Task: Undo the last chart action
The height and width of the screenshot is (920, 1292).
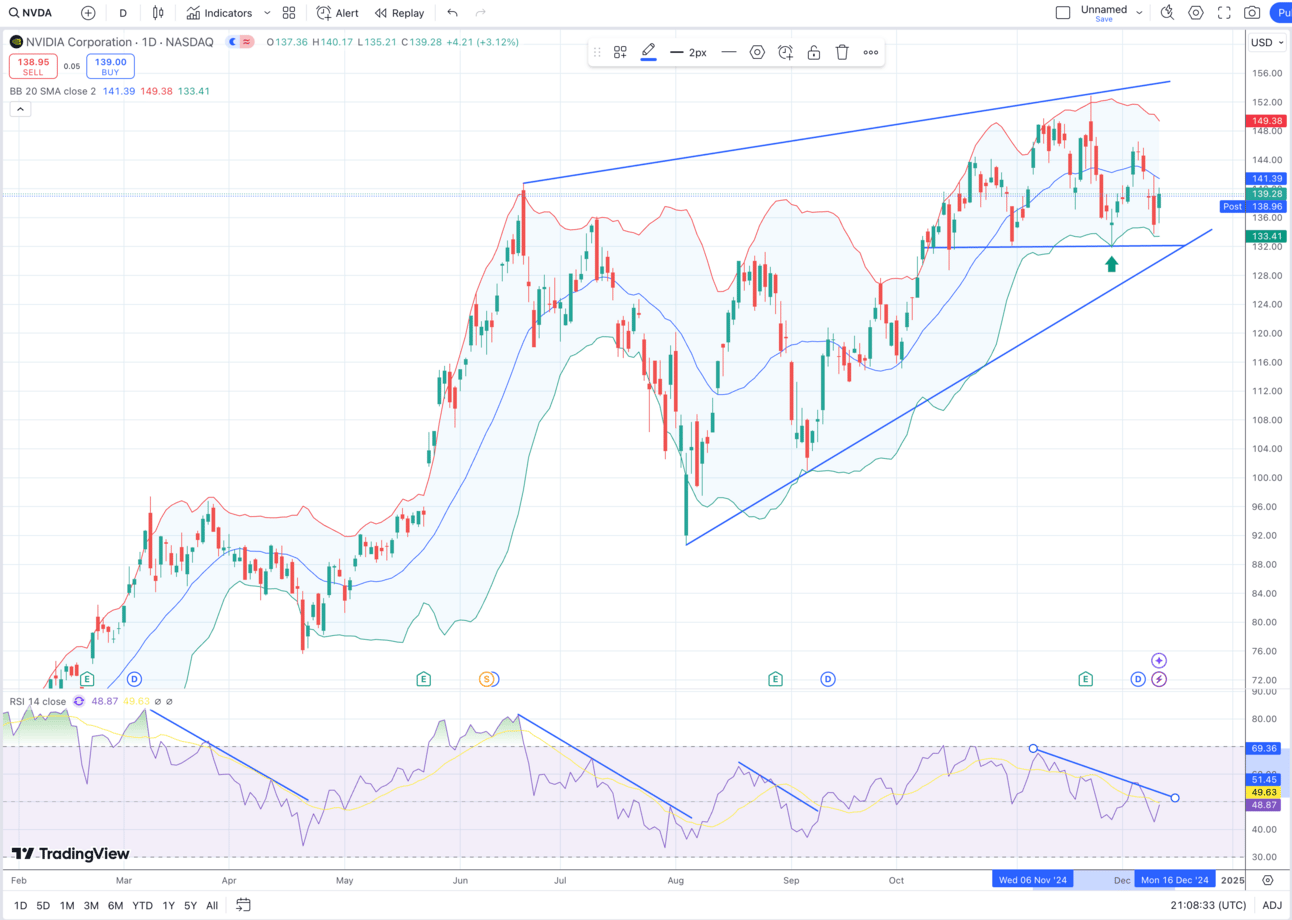Action: coord(453,13)
